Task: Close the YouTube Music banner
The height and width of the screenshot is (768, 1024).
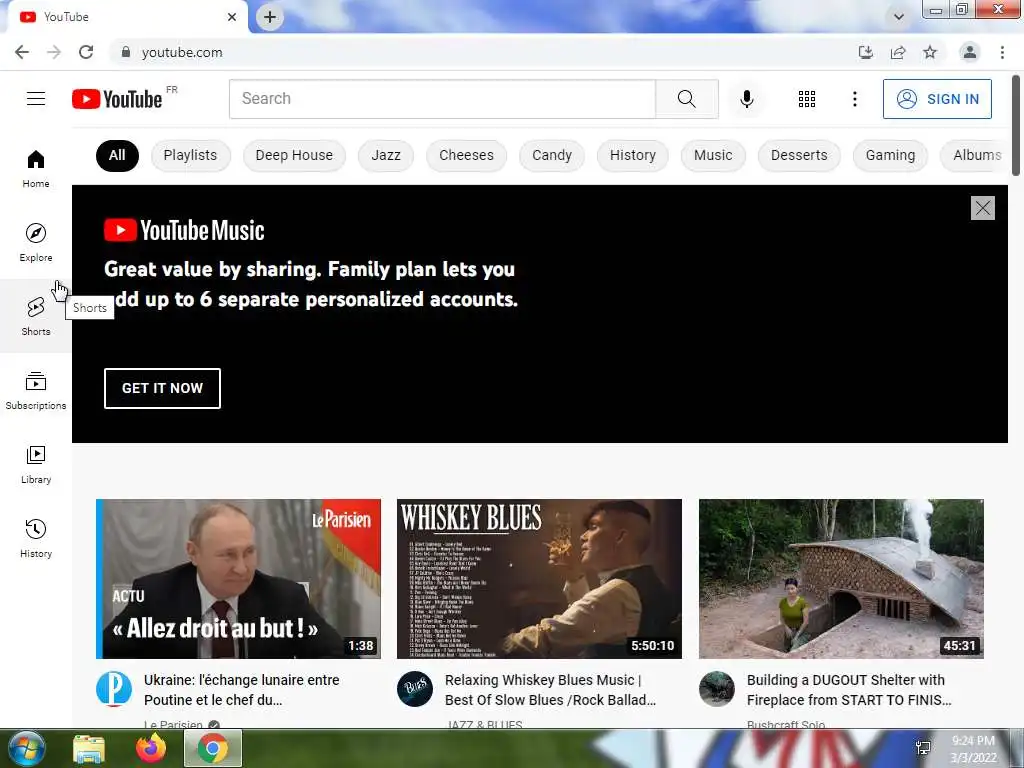Action: (982, 208)
